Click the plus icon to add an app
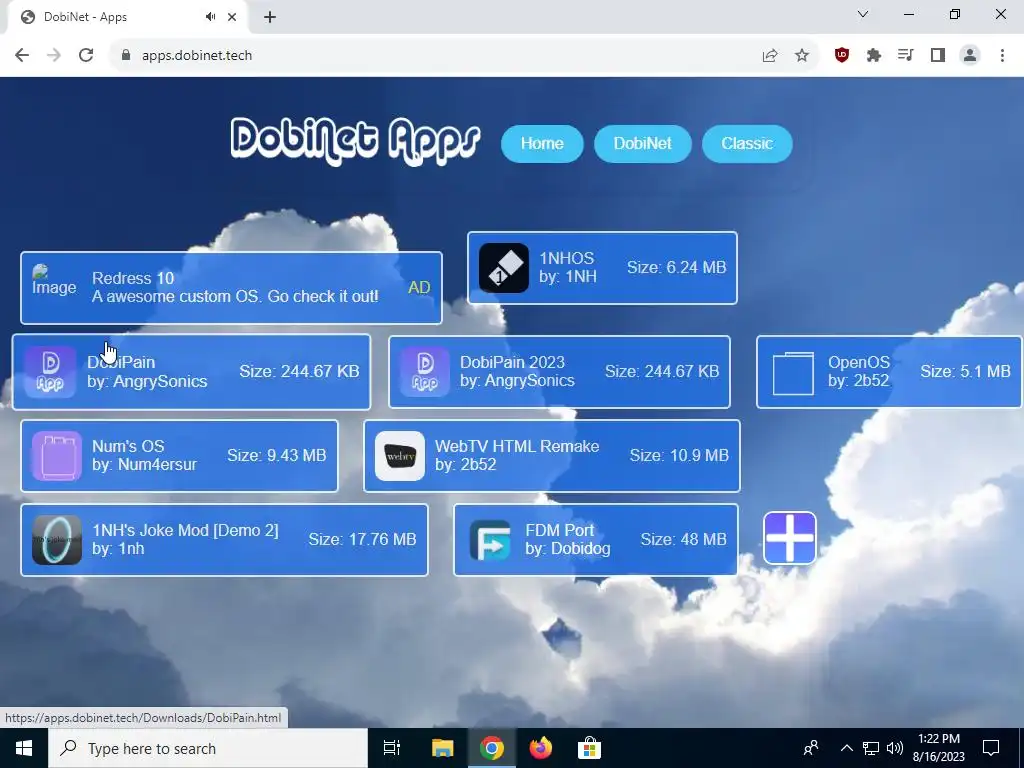This screenshot has width=1024, height=768. (x=790, y=538)
